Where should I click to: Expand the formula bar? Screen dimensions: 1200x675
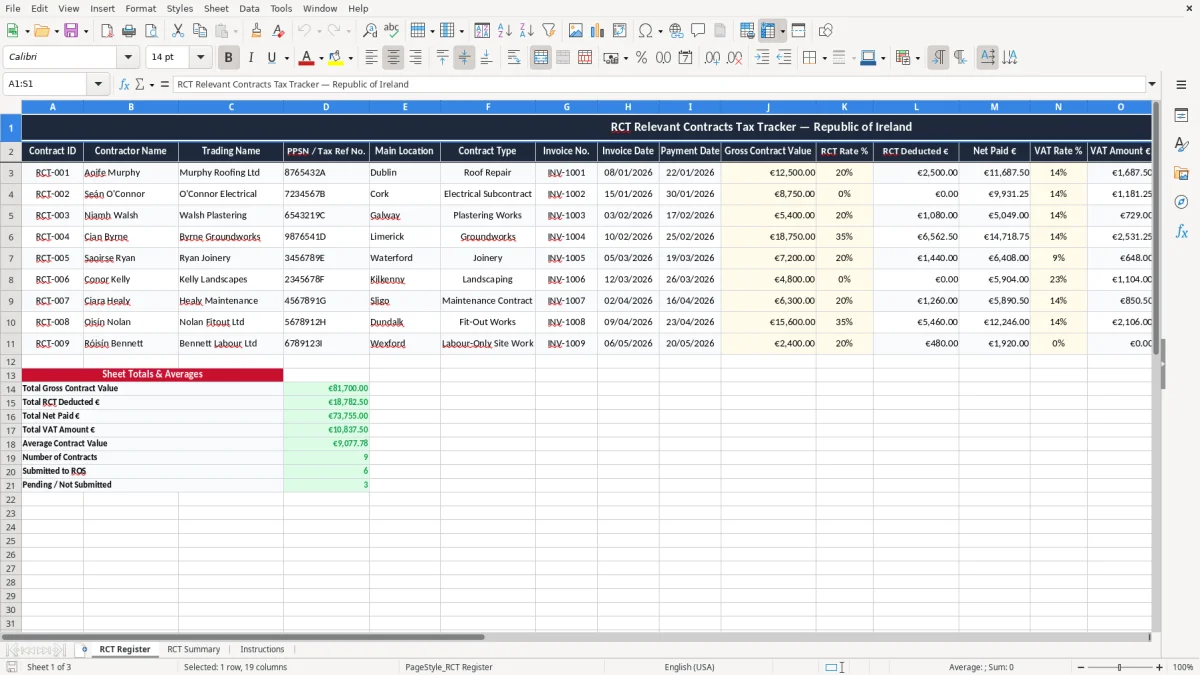coord(1152,85)
